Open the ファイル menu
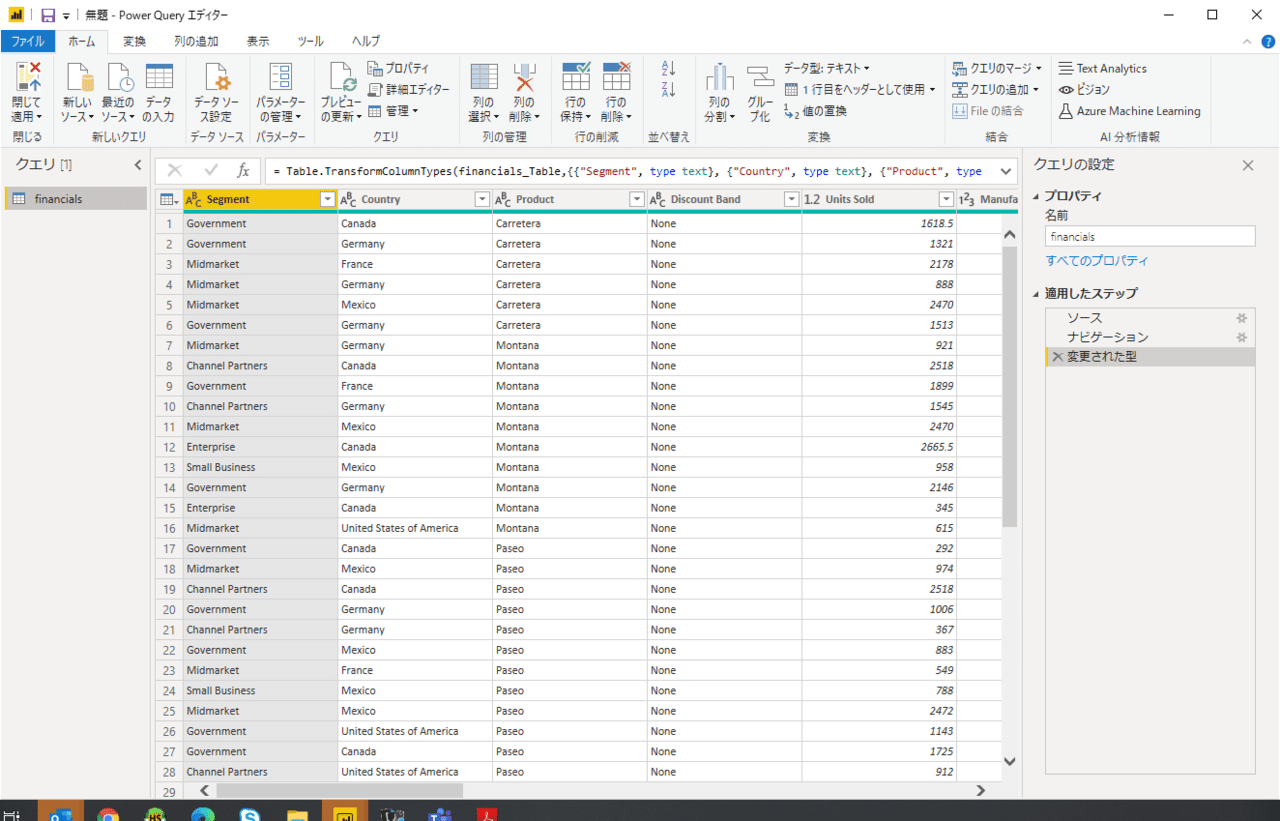This screenshot has width=1280, height=821. click(x=29, y=41)
